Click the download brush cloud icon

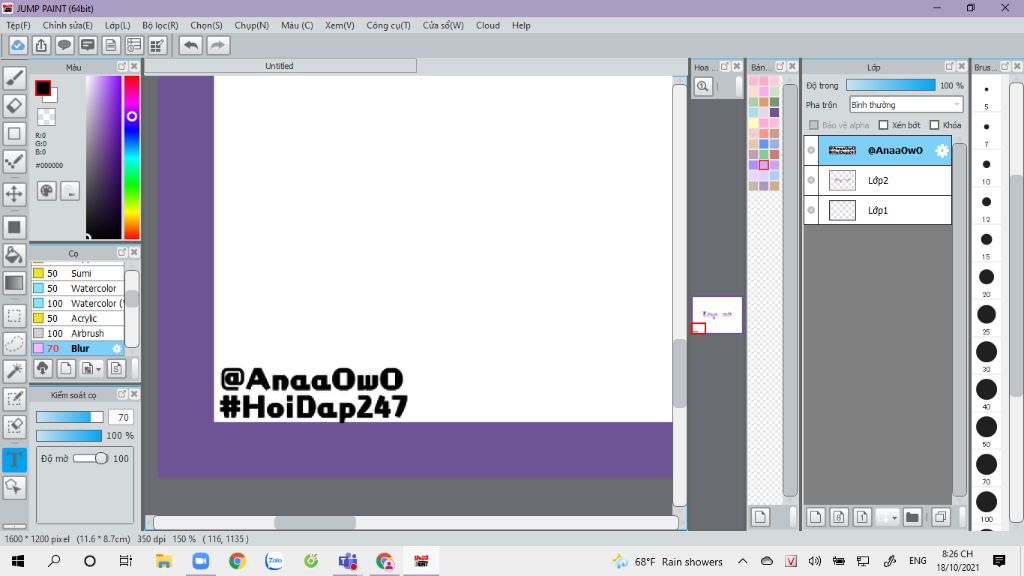pyautogui.click(x=42, y=368)
